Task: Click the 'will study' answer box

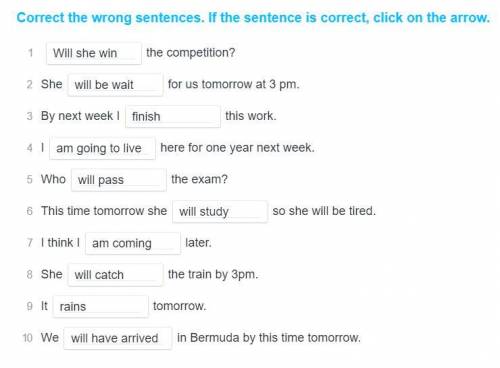Action: tap(220, 211)
